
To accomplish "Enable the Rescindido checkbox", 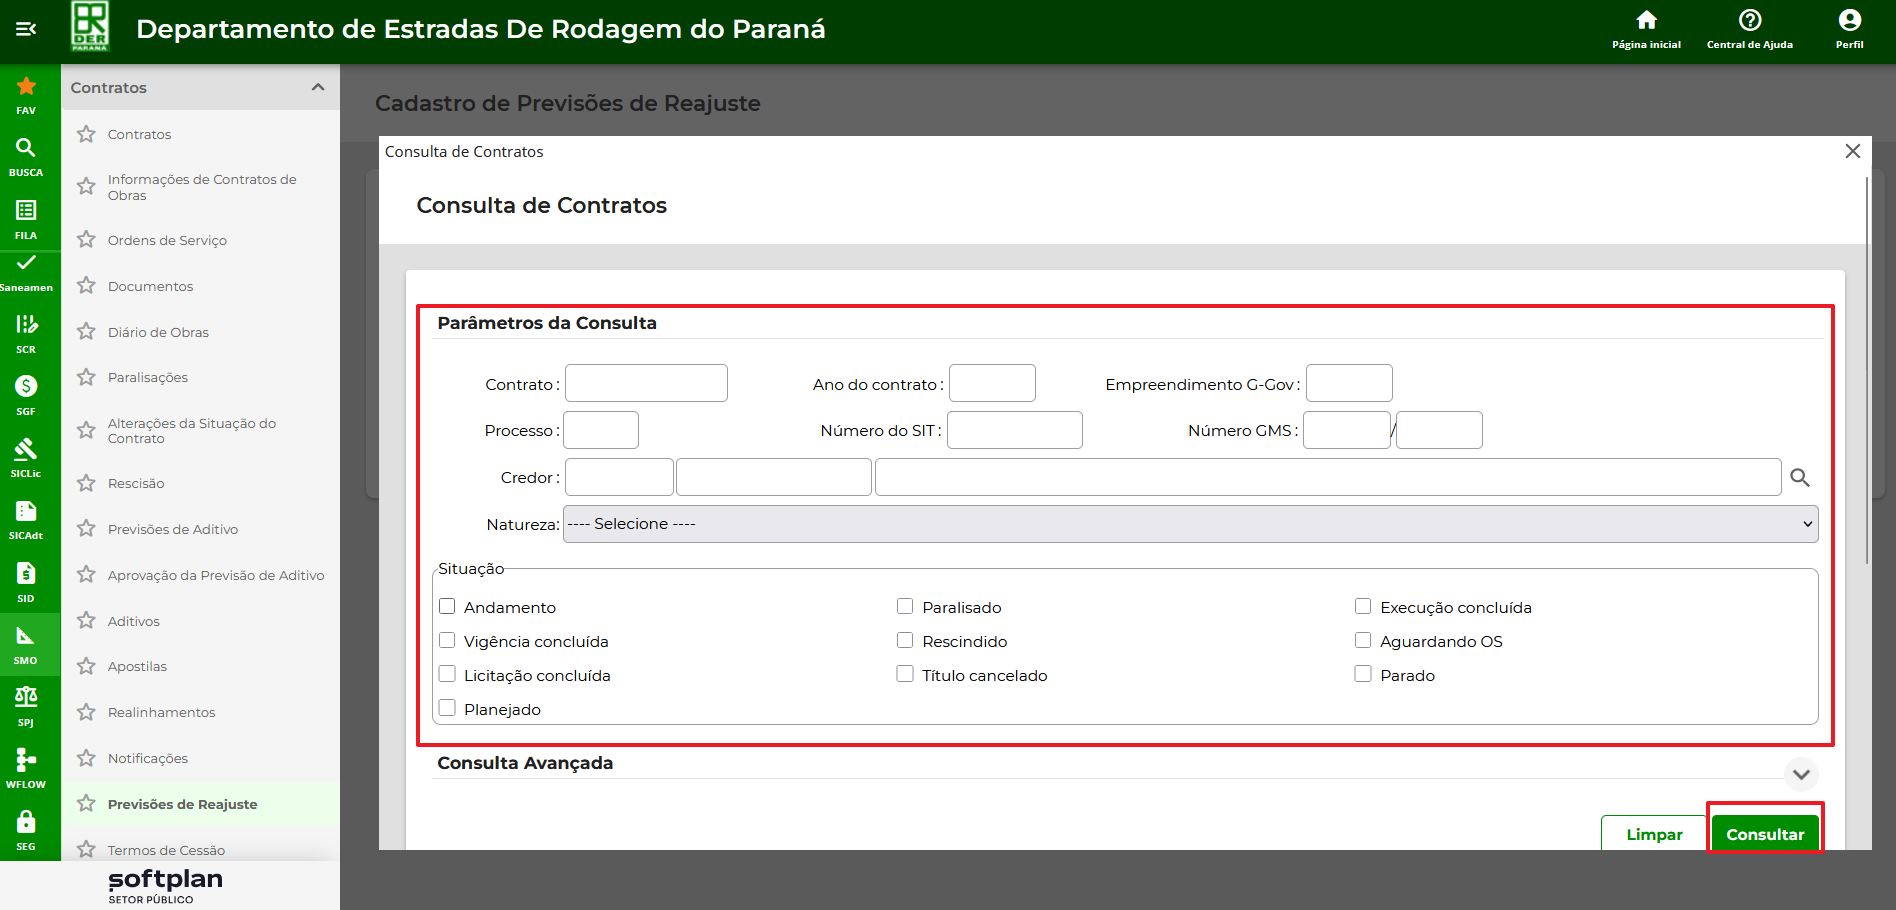I will pyautogui.click(x=905, y=641).
